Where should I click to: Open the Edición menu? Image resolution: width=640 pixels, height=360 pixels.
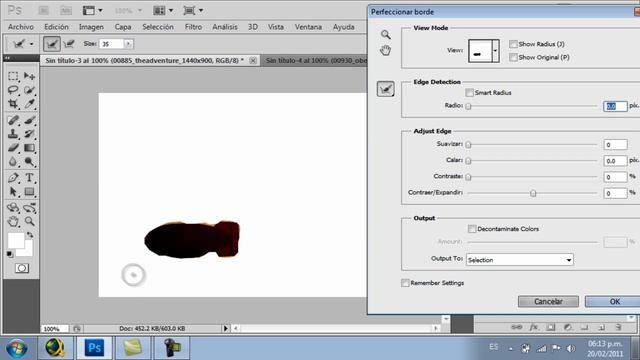(x=56, y=27)
